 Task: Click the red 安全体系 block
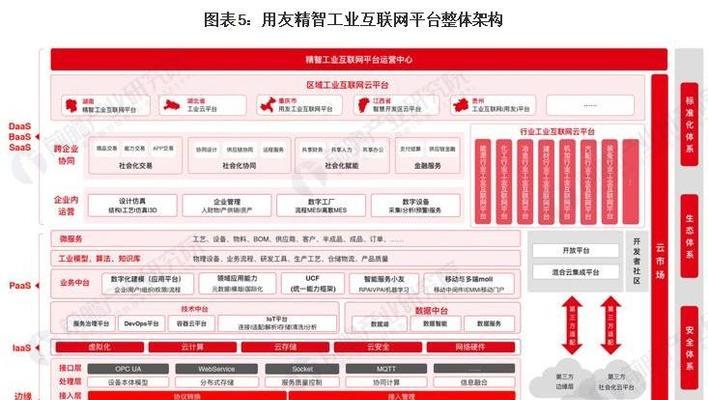tap(689, 348)
